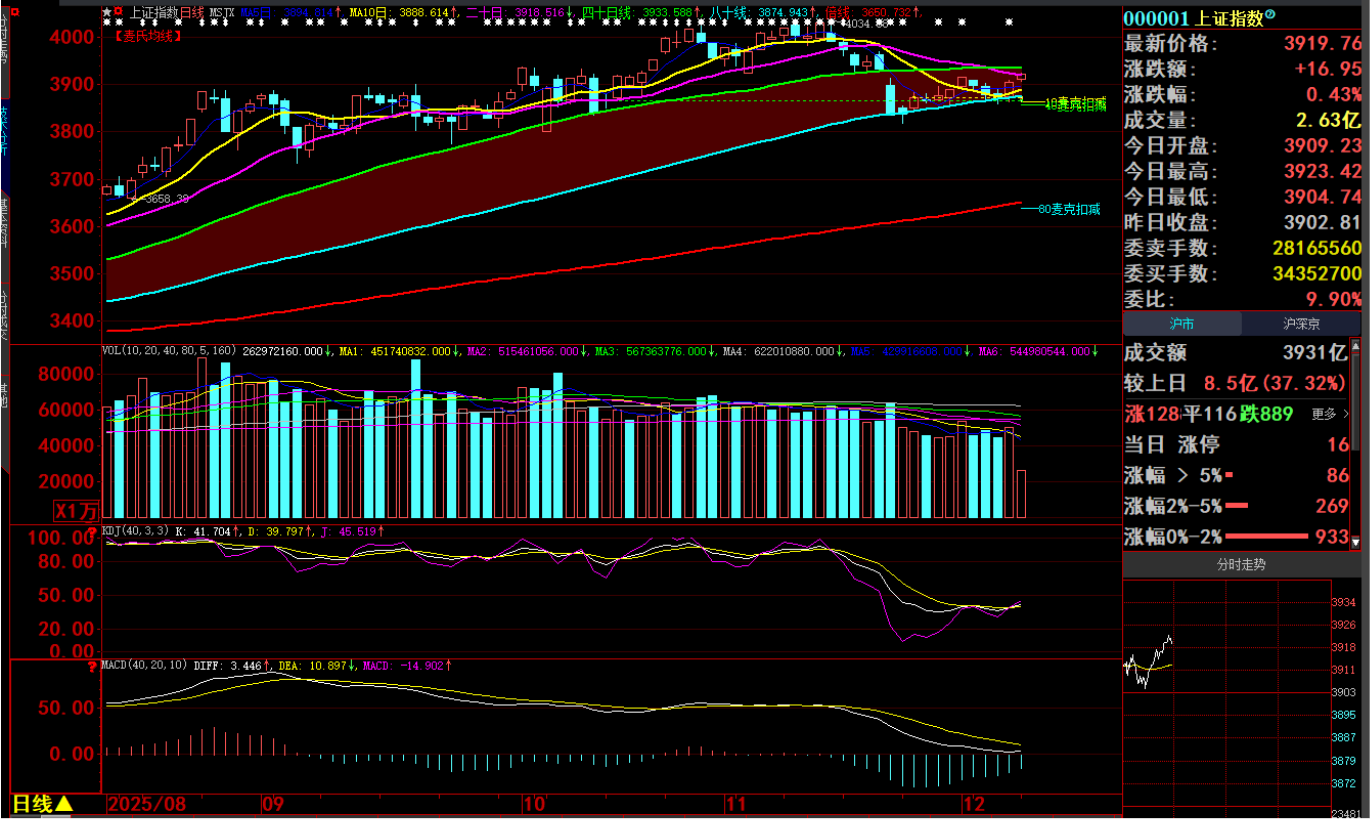Screen dimensions: 1370x819
Task: Click the red square marker after the star
Action: pos(119,12)
